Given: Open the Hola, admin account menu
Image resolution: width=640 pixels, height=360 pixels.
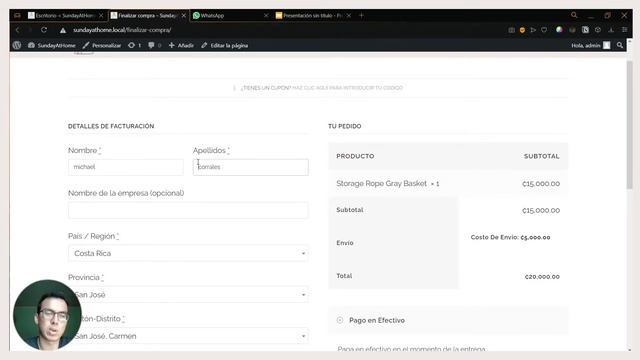Looking at the screenshot, I should pyautogui.click(x=591, y=45).
